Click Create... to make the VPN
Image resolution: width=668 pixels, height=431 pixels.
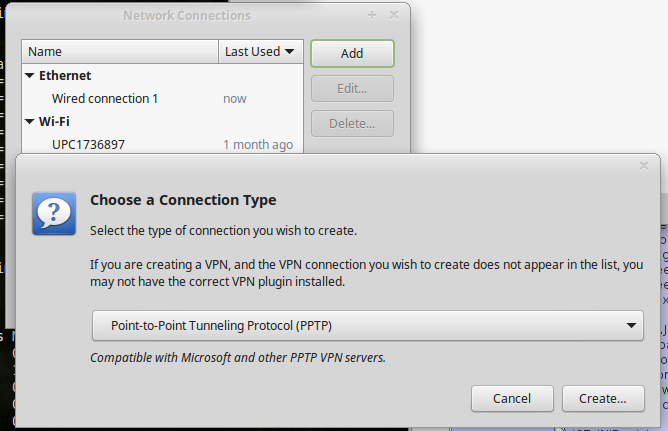click(603, 399)
